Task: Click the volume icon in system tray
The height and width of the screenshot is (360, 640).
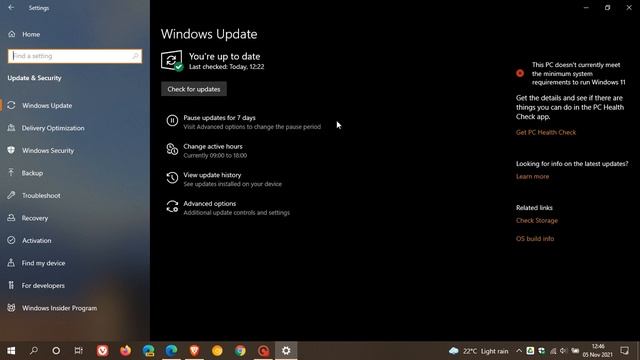Action: [x=564, y=351]
